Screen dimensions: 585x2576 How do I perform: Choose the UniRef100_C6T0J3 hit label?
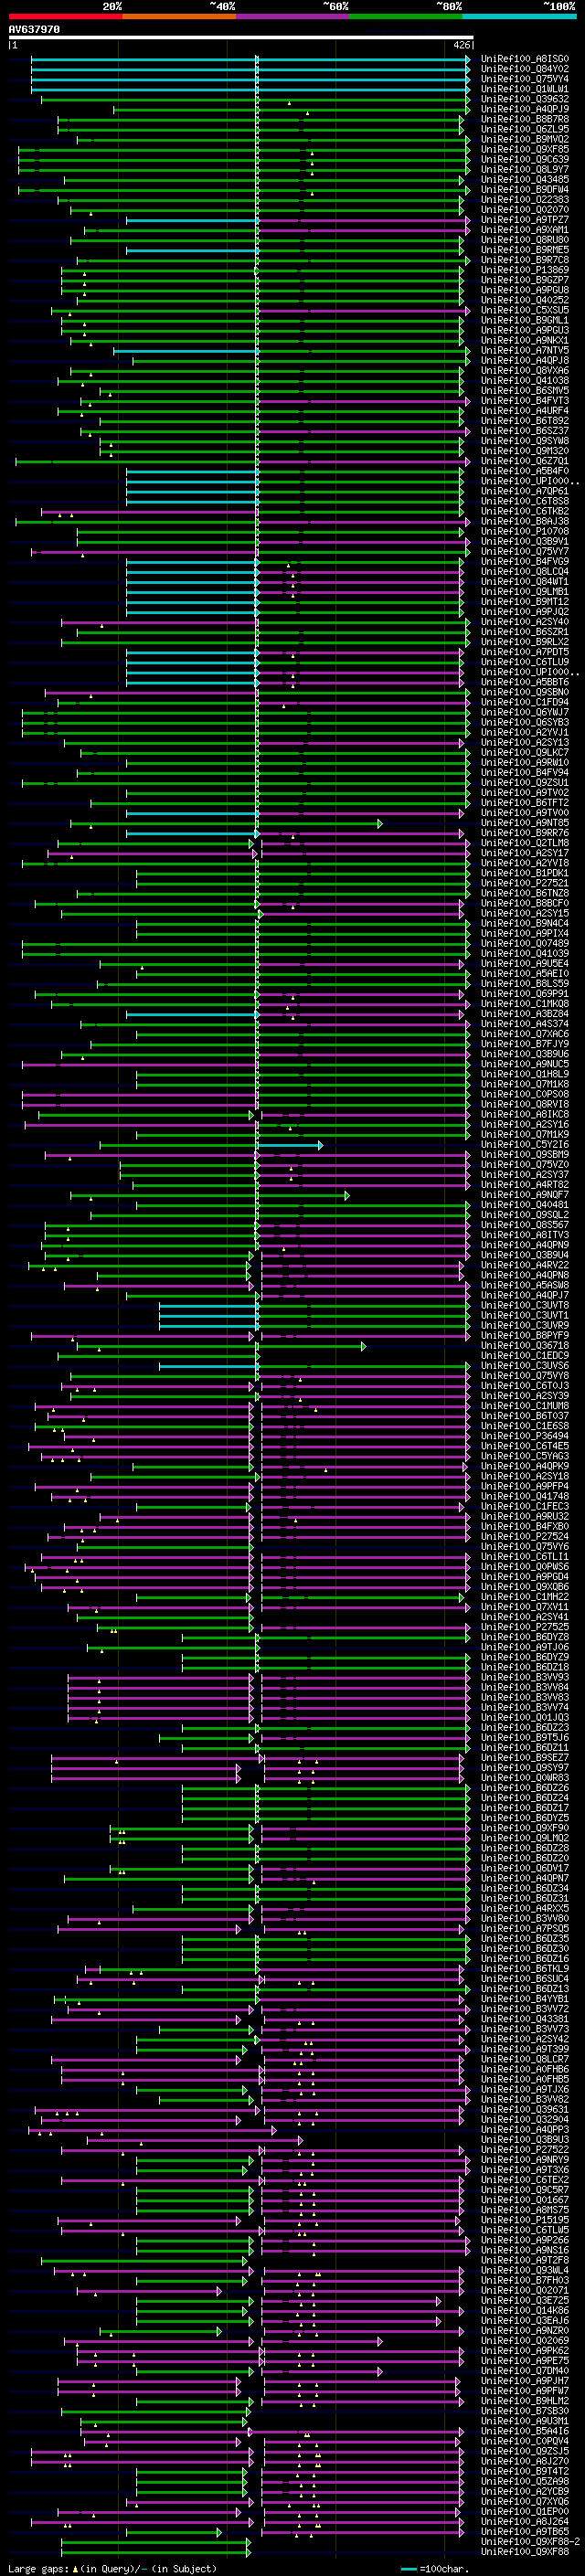tap(525, 1386)
